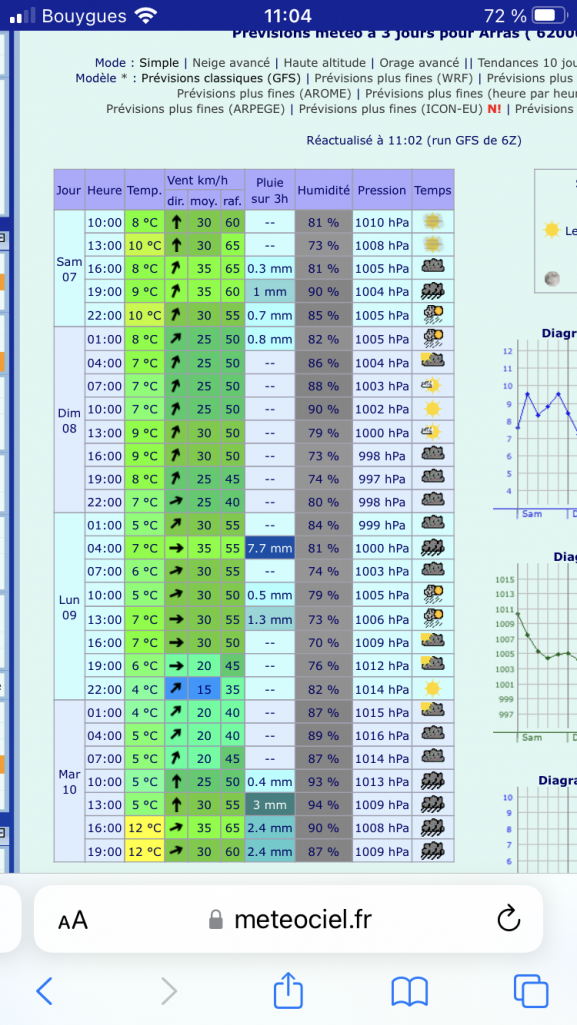Open Safari bookmarks
This screenshot has height=1025, width=577.
(409, 992)
